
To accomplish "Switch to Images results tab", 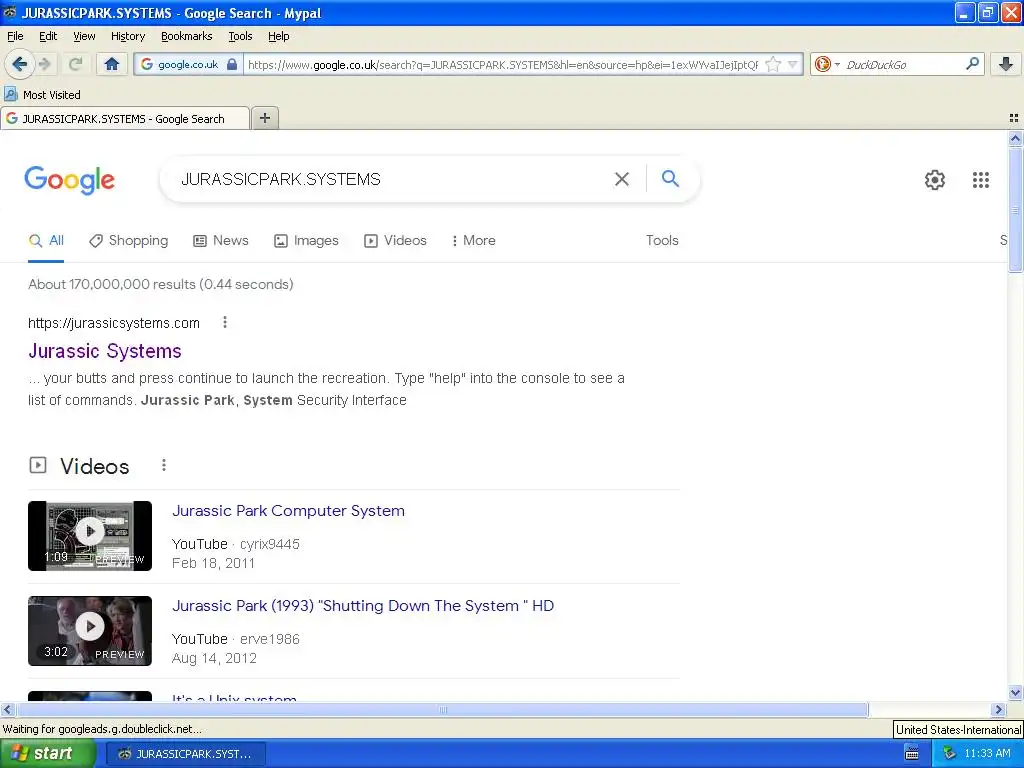I will tap(306, 240).
